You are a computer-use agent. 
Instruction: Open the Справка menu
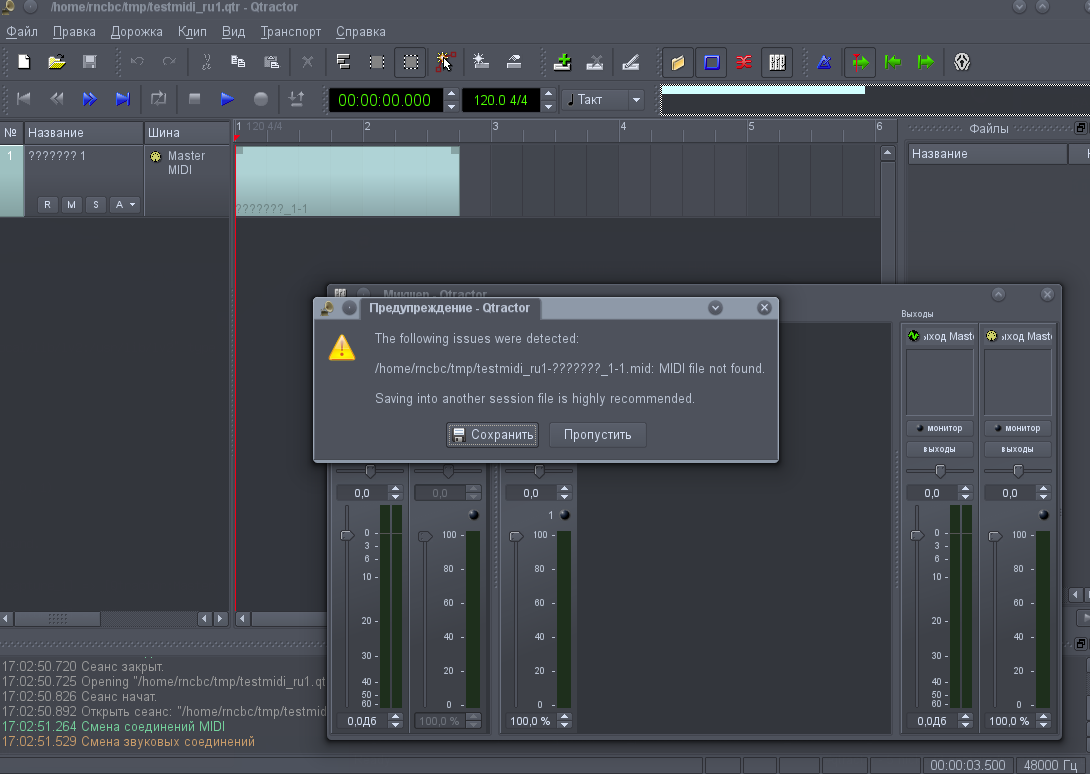[361, 32]
